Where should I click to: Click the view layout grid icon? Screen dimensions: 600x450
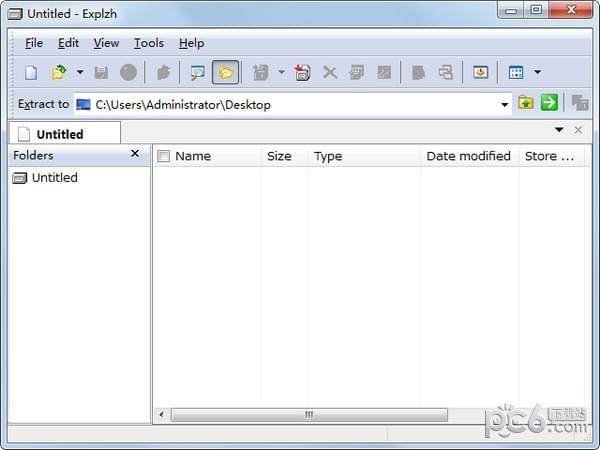(516, 72)
